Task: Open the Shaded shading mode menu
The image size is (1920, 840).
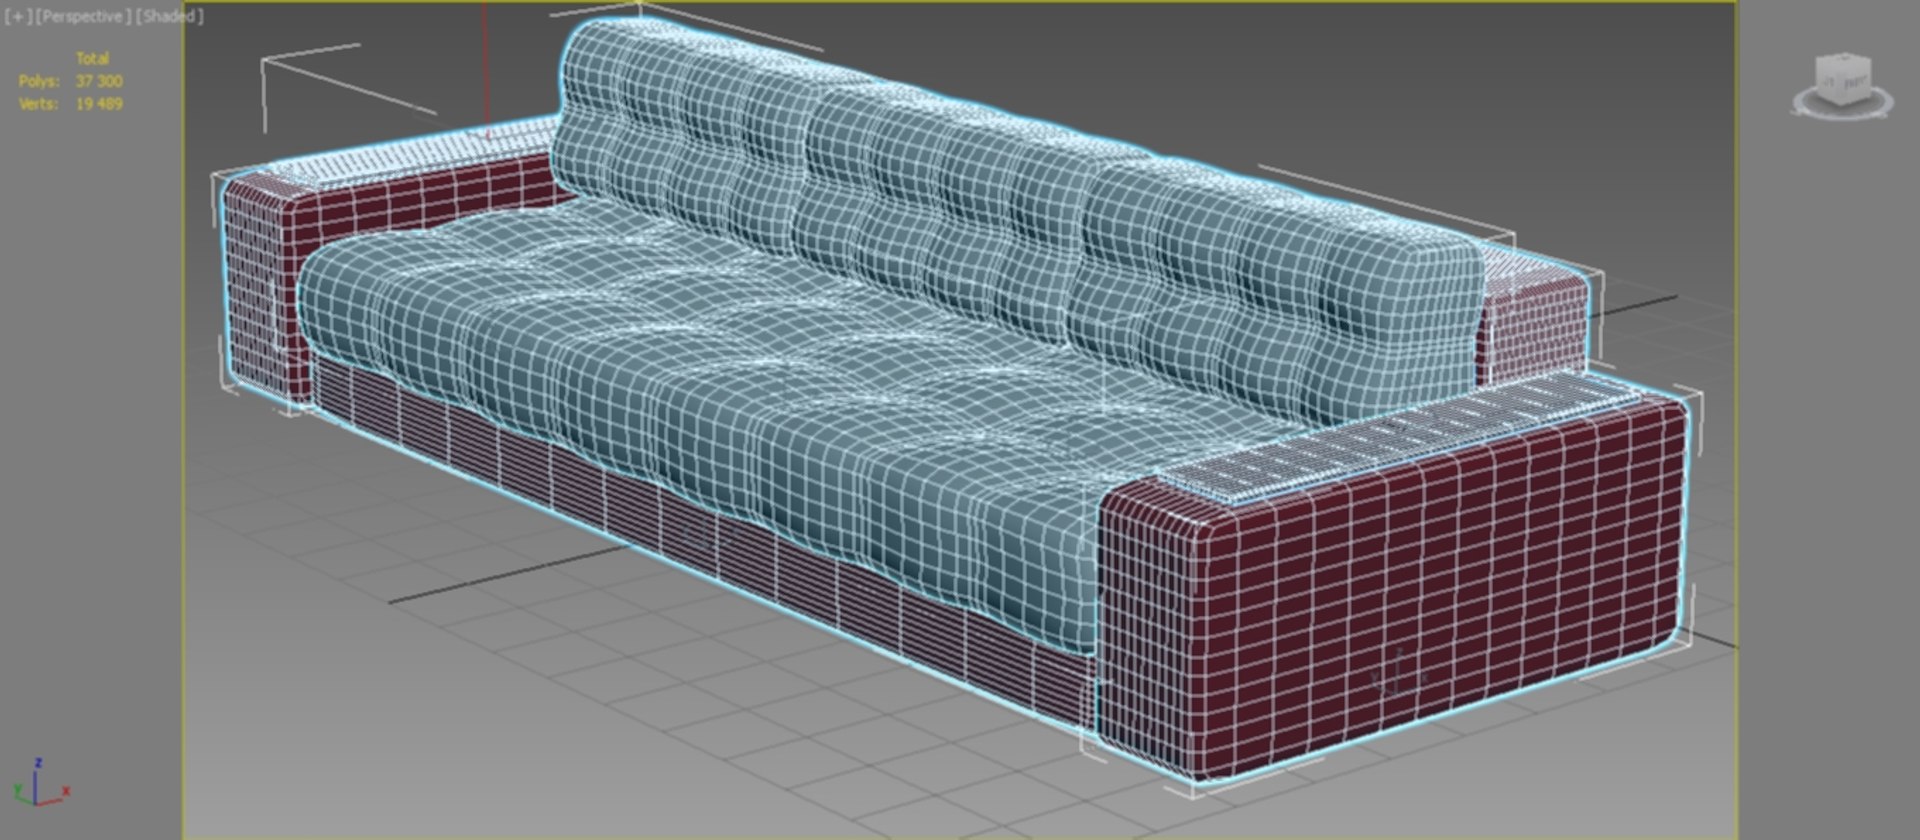Action: coord(169,17)
